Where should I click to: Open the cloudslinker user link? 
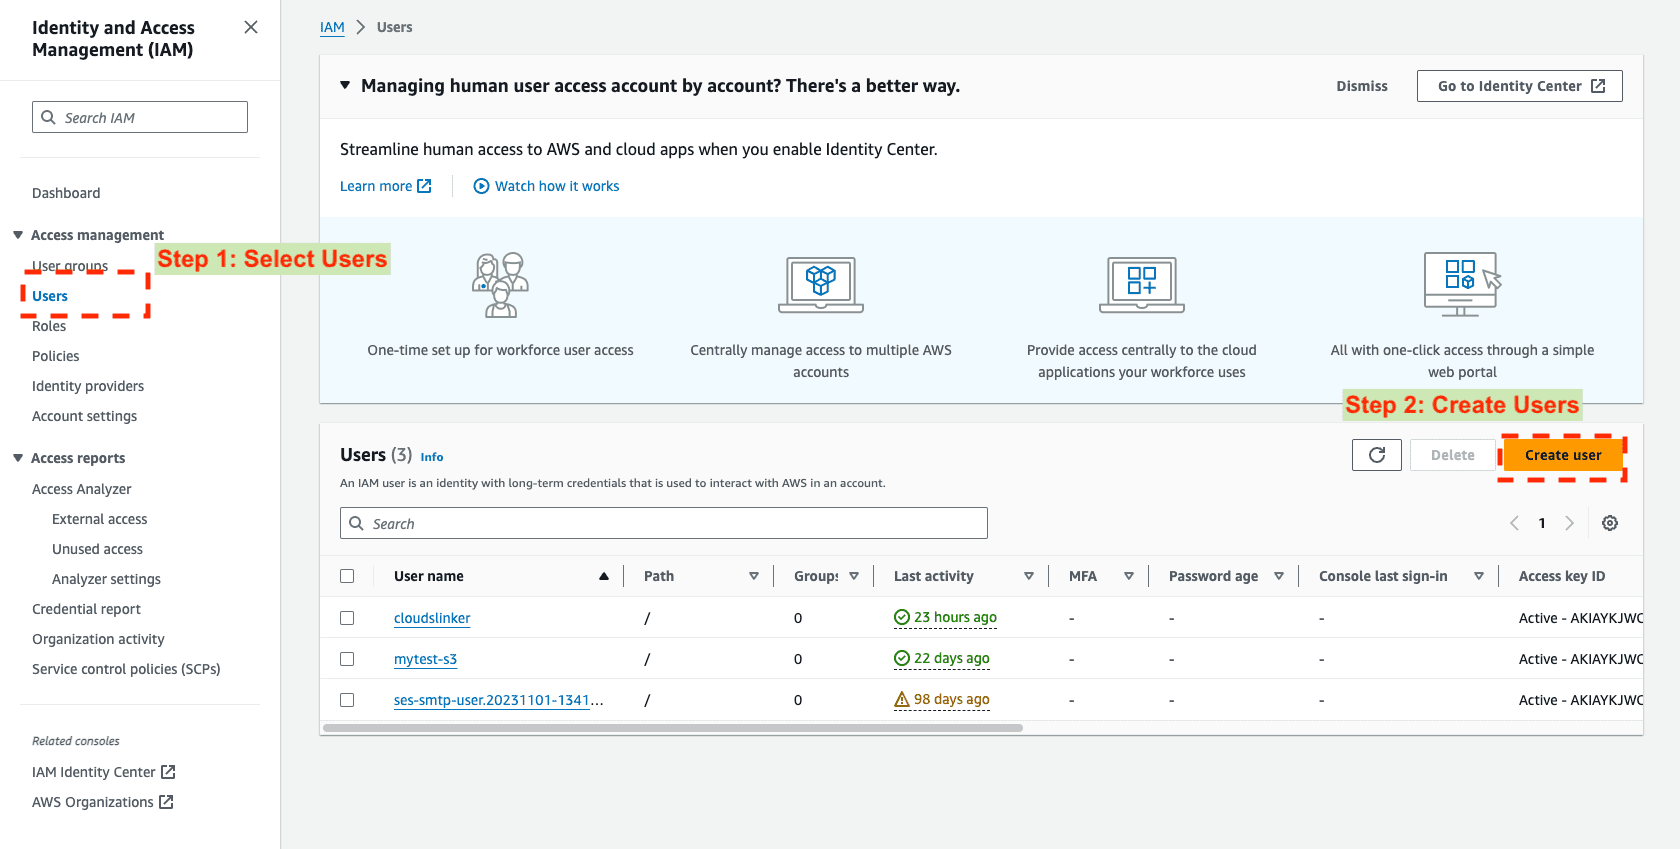pos(432,618)
